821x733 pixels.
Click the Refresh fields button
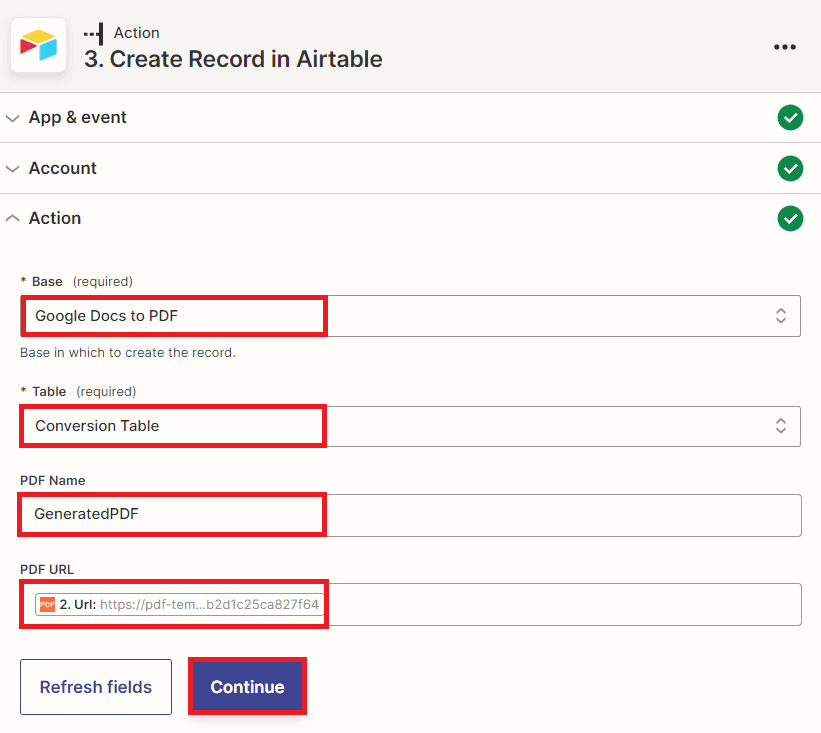pyautogui.click(x=95, y=687)
